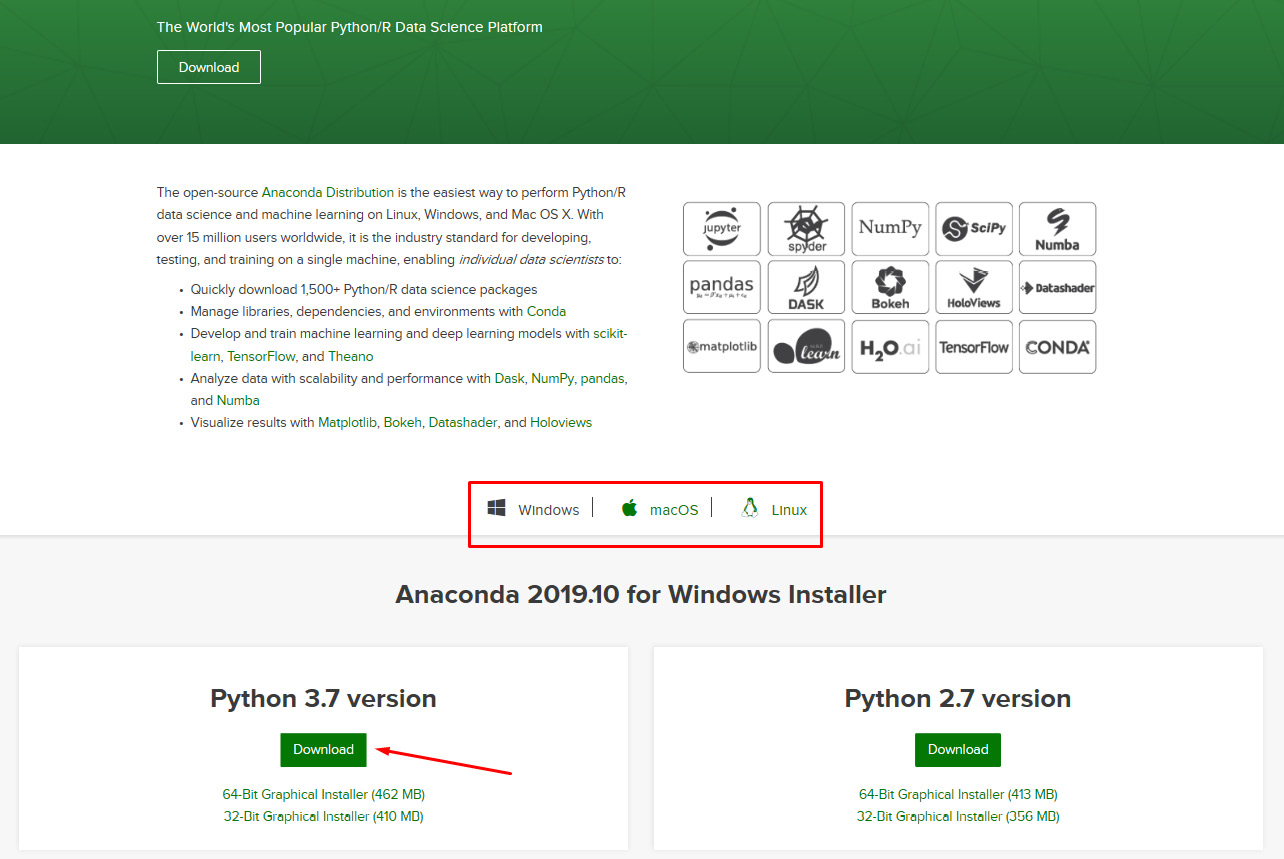Open the Numba text link

pos(238,400)
